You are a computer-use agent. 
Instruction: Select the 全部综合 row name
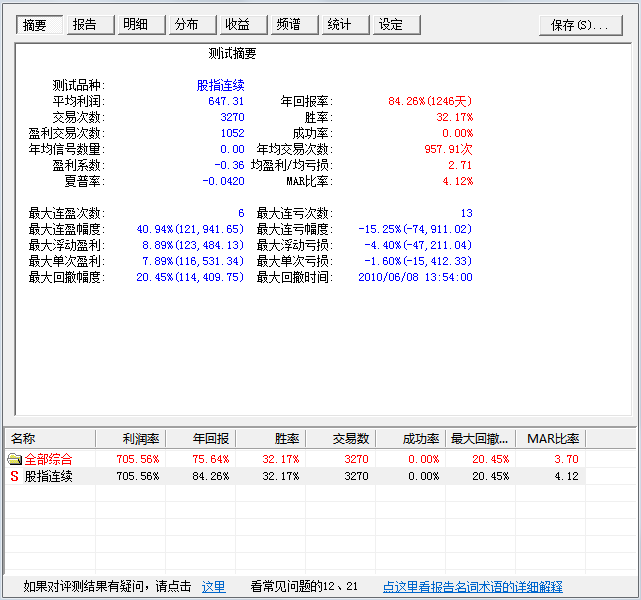pos(48,459)
